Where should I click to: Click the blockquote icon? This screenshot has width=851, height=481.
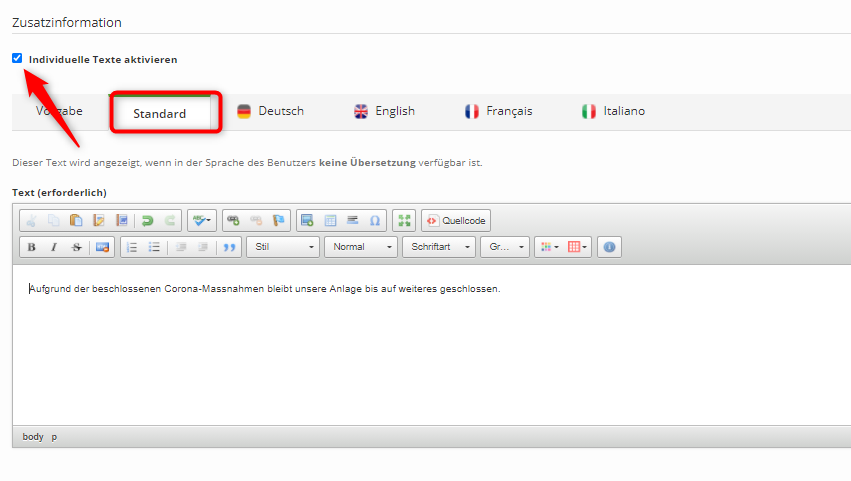[230, 247]
